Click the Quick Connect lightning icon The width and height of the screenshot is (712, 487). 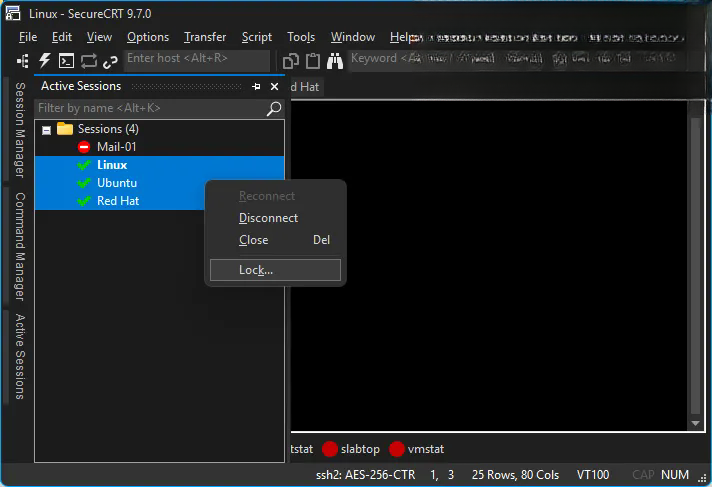(x=44, y=60)
